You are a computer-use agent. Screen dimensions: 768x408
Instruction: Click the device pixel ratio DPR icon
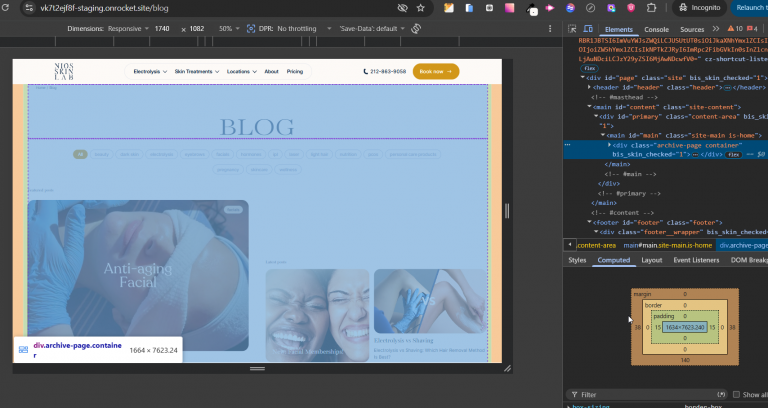251,28
